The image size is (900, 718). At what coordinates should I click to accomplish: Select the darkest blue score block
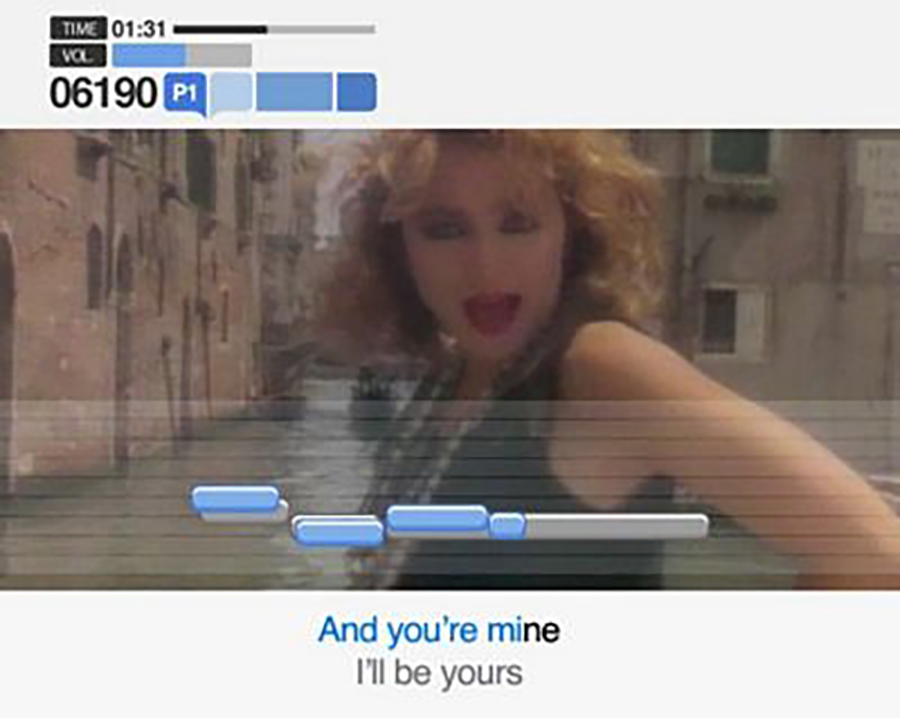(356, 92)
